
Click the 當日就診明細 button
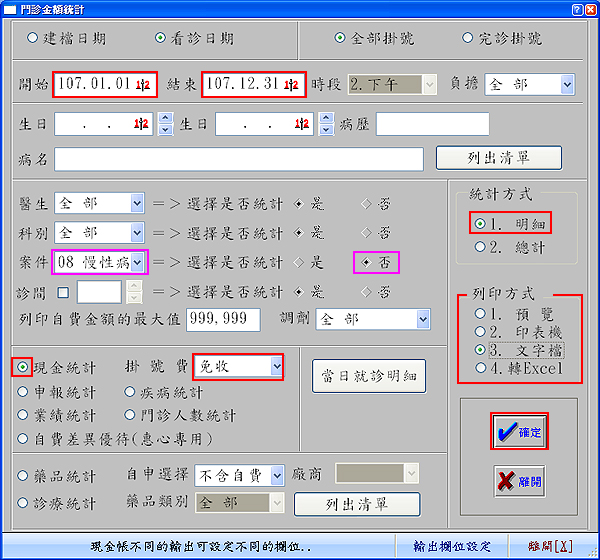pos(370,377)
